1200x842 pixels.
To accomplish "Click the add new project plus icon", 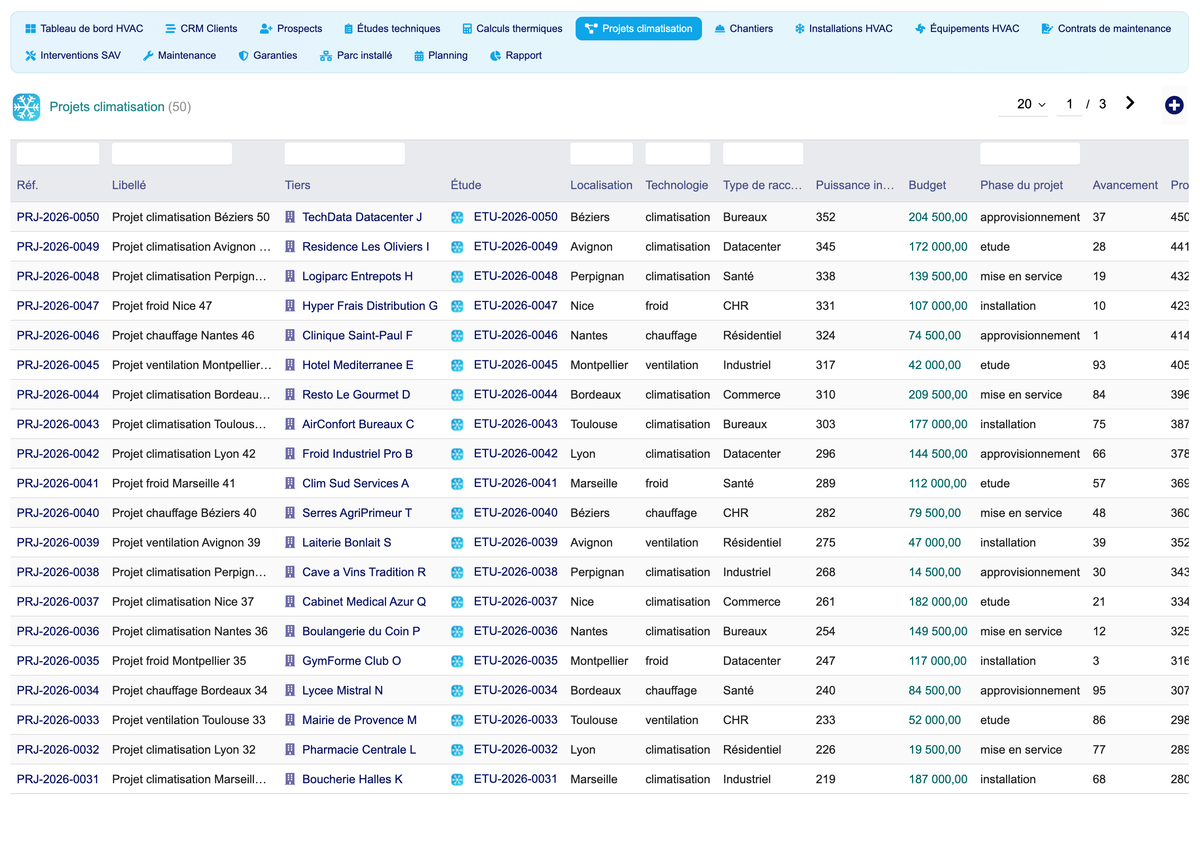I will click(1174, 105).
